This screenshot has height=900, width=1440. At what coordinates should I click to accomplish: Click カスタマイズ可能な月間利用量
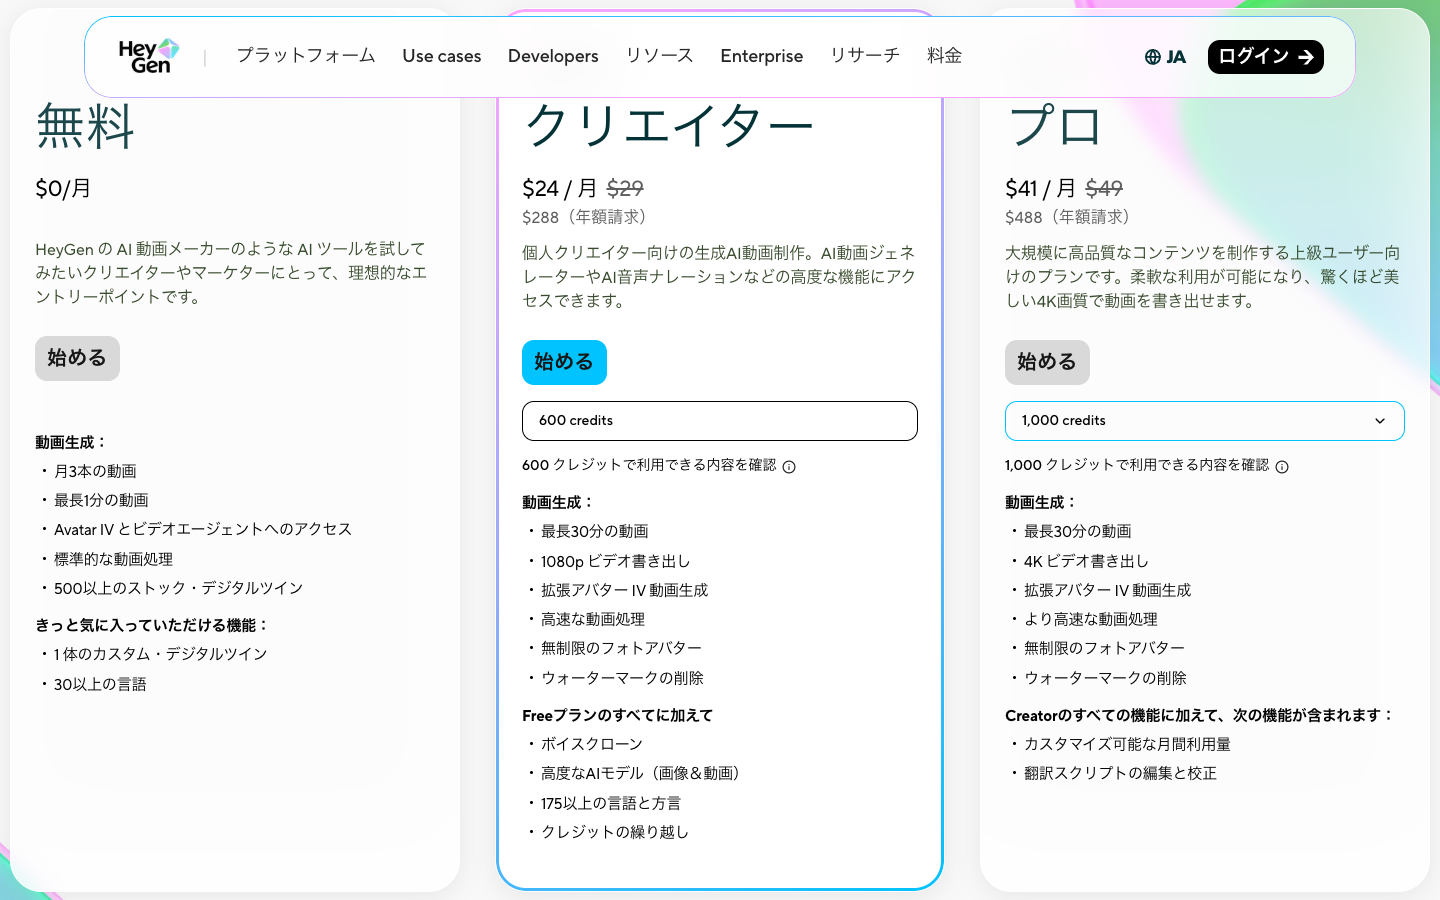click(x=1128, y=744)
